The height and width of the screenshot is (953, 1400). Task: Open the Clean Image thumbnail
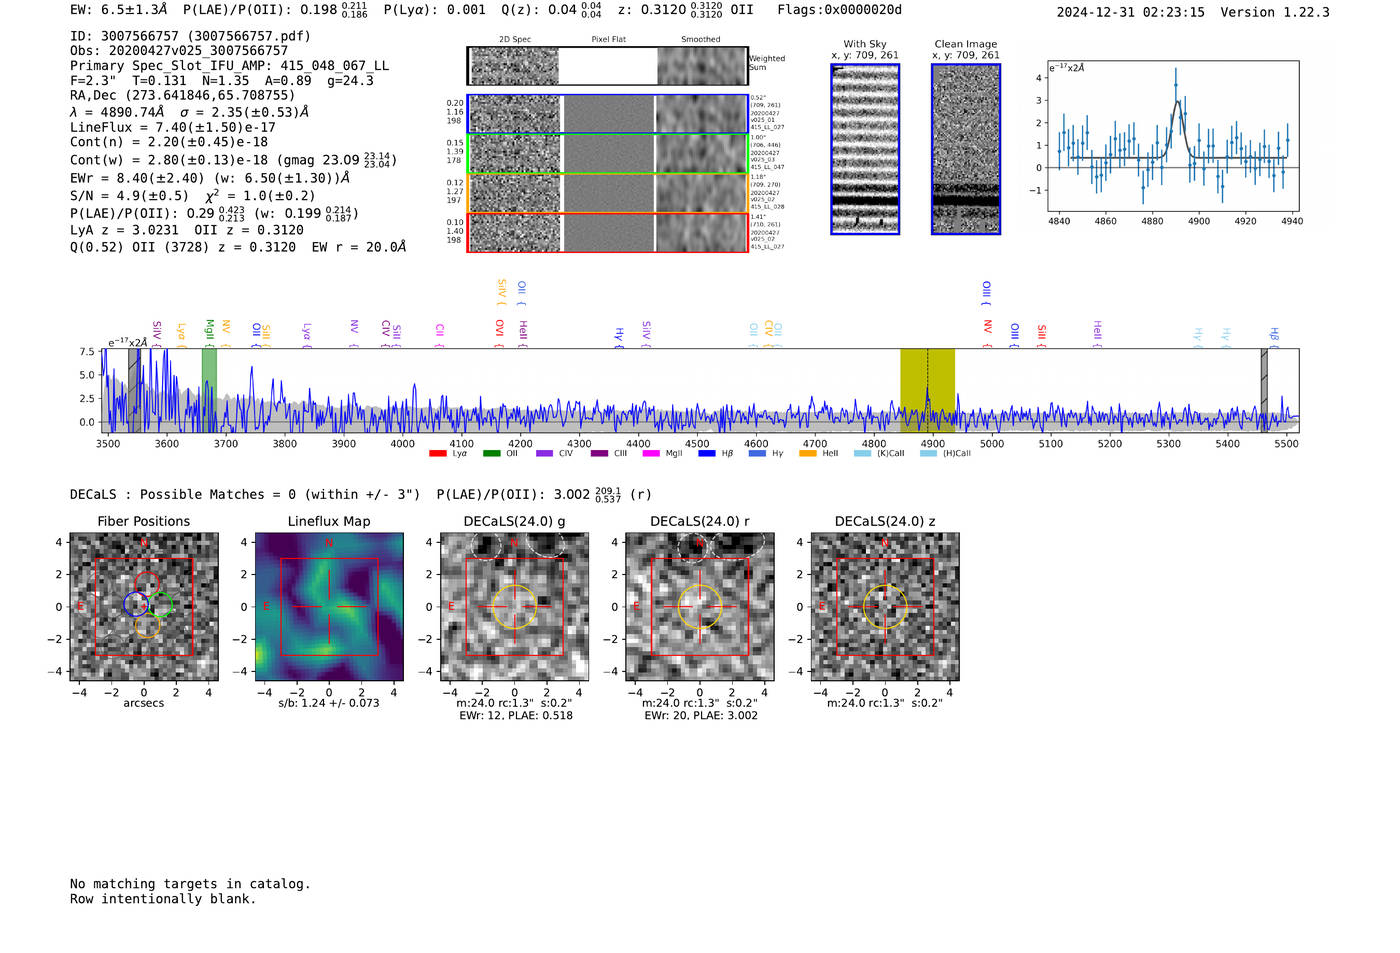tap(966, 149)
